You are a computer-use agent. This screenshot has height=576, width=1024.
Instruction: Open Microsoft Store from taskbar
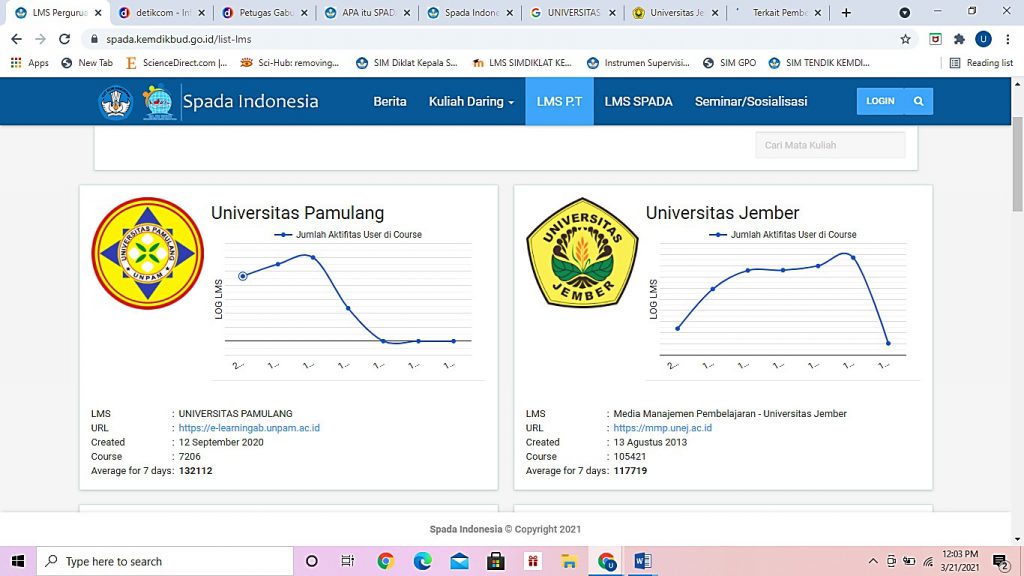pos(496,561)
